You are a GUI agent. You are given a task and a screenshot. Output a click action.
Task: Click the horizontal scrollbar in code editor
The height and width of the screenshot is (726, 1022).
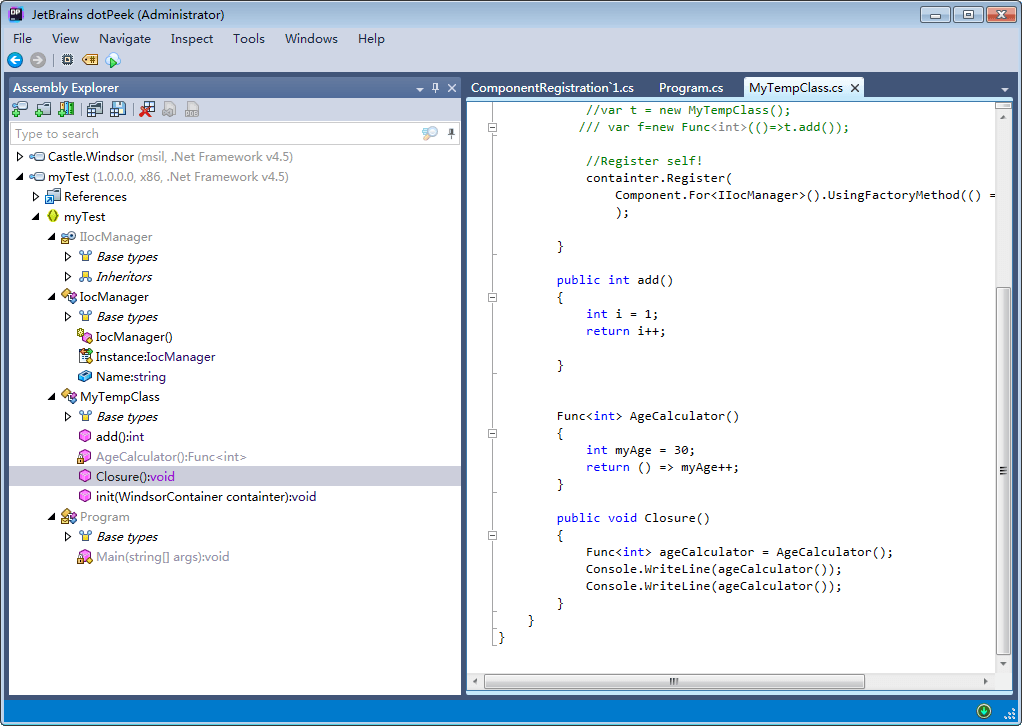[x=673, y=682]
